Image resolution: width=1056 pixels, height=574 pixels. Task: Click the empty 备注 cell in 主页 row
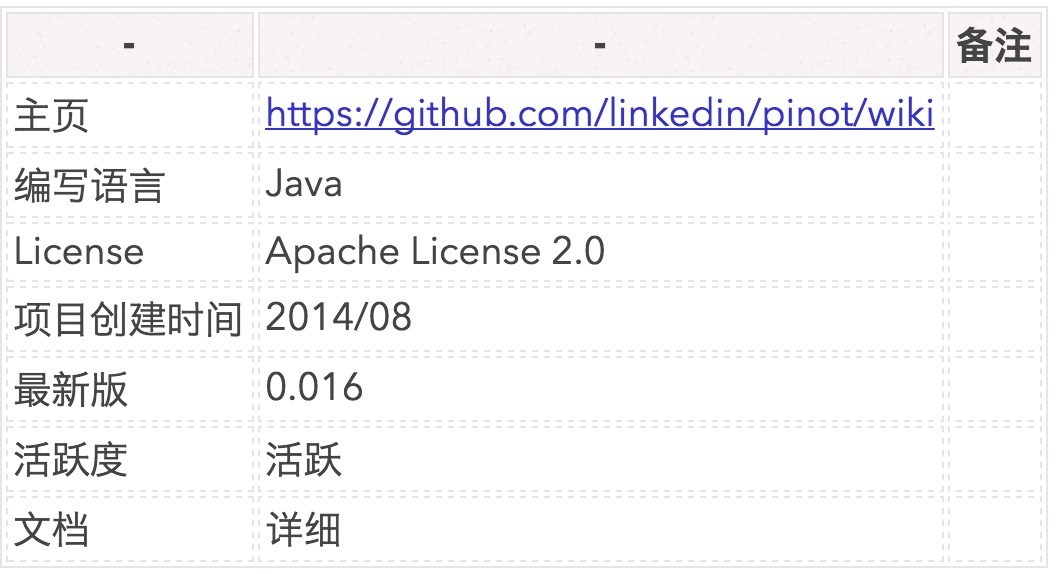tap(994, 115)
